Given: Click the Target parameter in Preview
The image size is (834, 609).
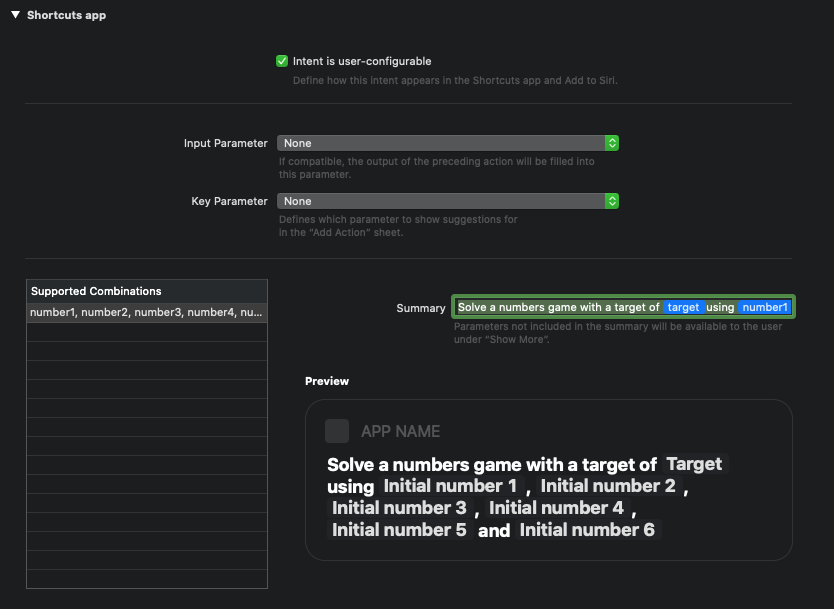Looking at the screenshot, I should click(694, 464).
